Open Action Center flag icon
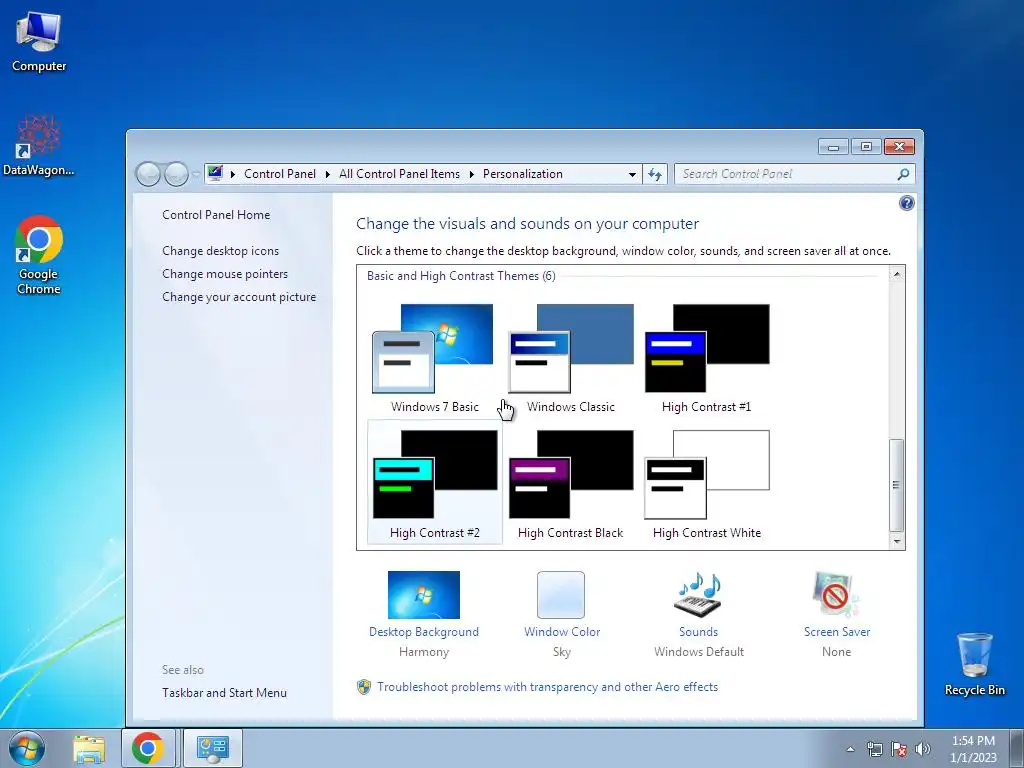 [899, 749]
